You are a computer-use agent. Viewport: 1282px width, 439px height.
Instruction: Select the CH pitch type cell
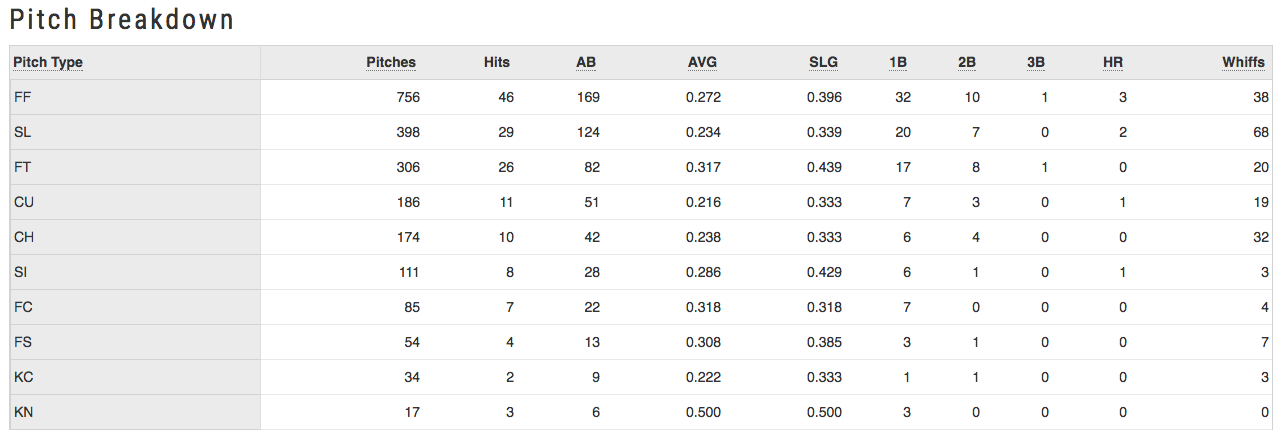(x=135, y=237)
